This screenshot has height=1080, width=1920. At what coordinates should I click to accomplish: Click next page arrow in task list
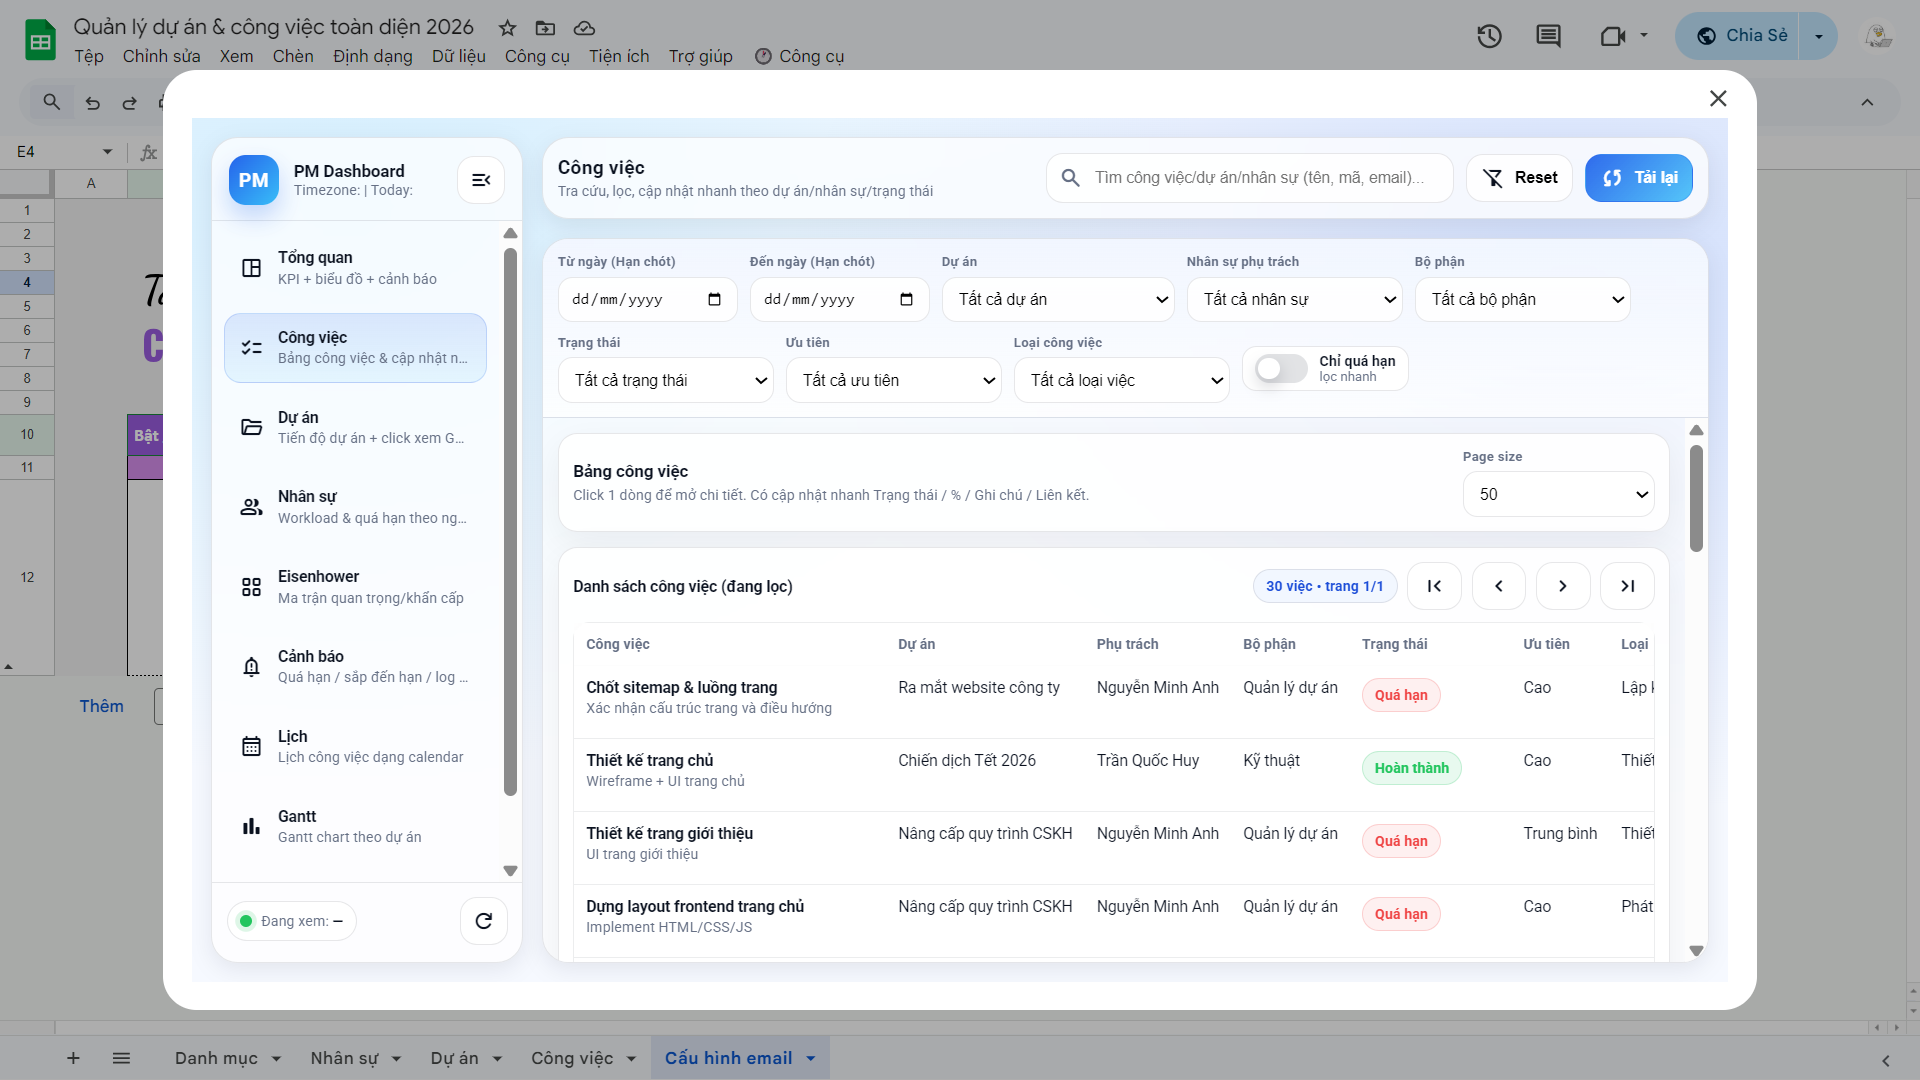click(1562, 586)
